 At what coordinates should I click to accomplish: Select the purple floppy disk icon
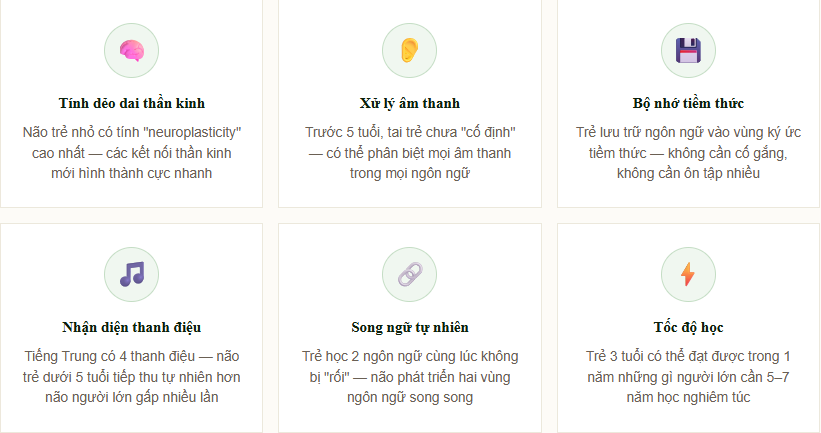tap(688, 50)
